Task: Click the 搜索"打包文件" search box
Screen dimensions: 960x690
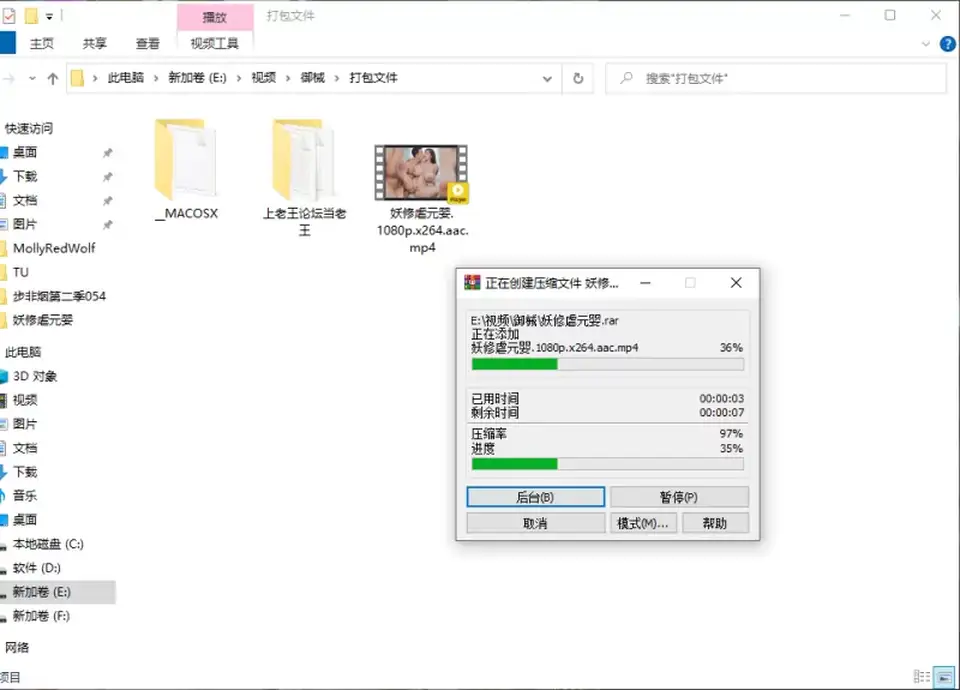Action: pos(776,78)
